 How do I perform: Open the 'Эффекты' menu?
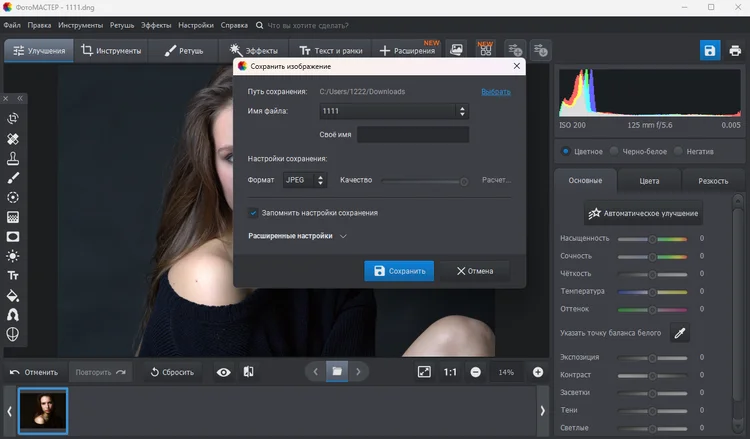156,25
